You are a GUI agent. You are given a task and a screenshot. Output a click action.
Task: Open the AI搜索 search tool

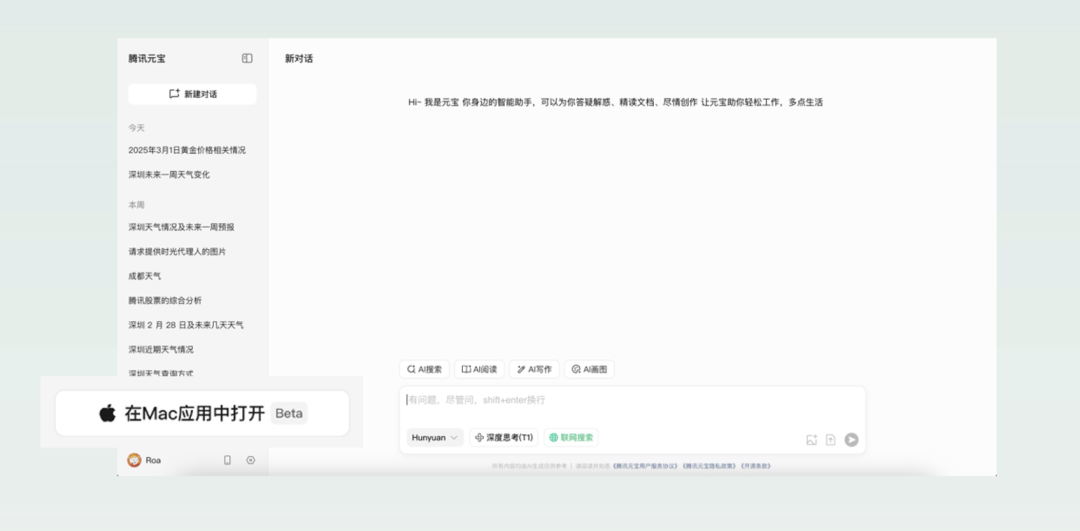tap(425, 369)
